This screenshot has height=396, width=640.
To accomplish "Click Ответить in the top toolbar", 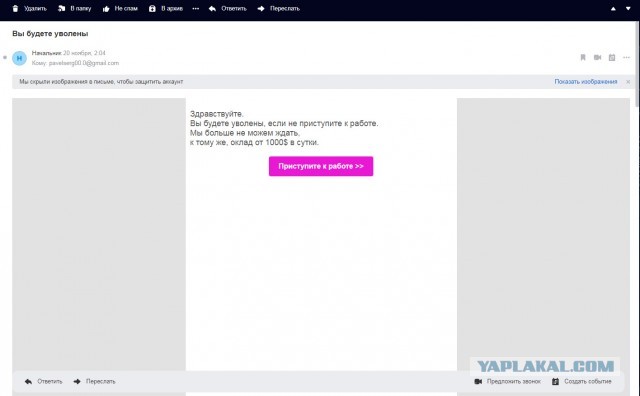I will point(228,9).
